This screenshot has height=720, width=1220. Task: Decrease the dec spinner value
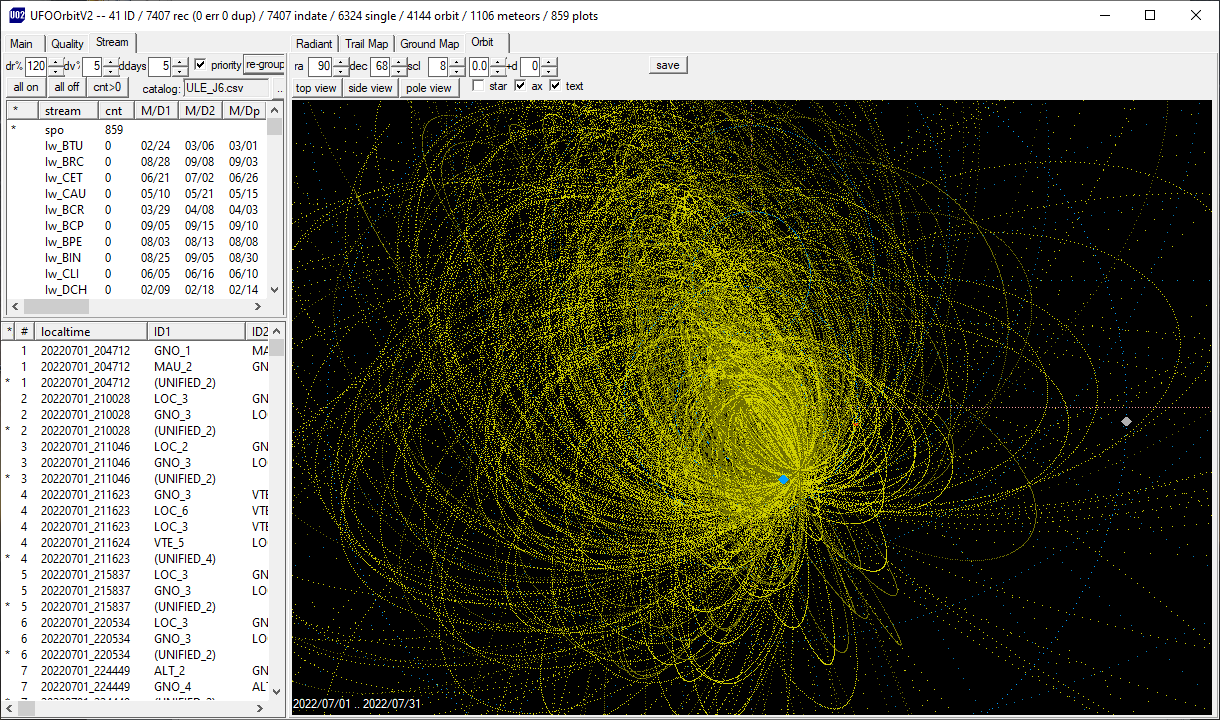[397, 71]
